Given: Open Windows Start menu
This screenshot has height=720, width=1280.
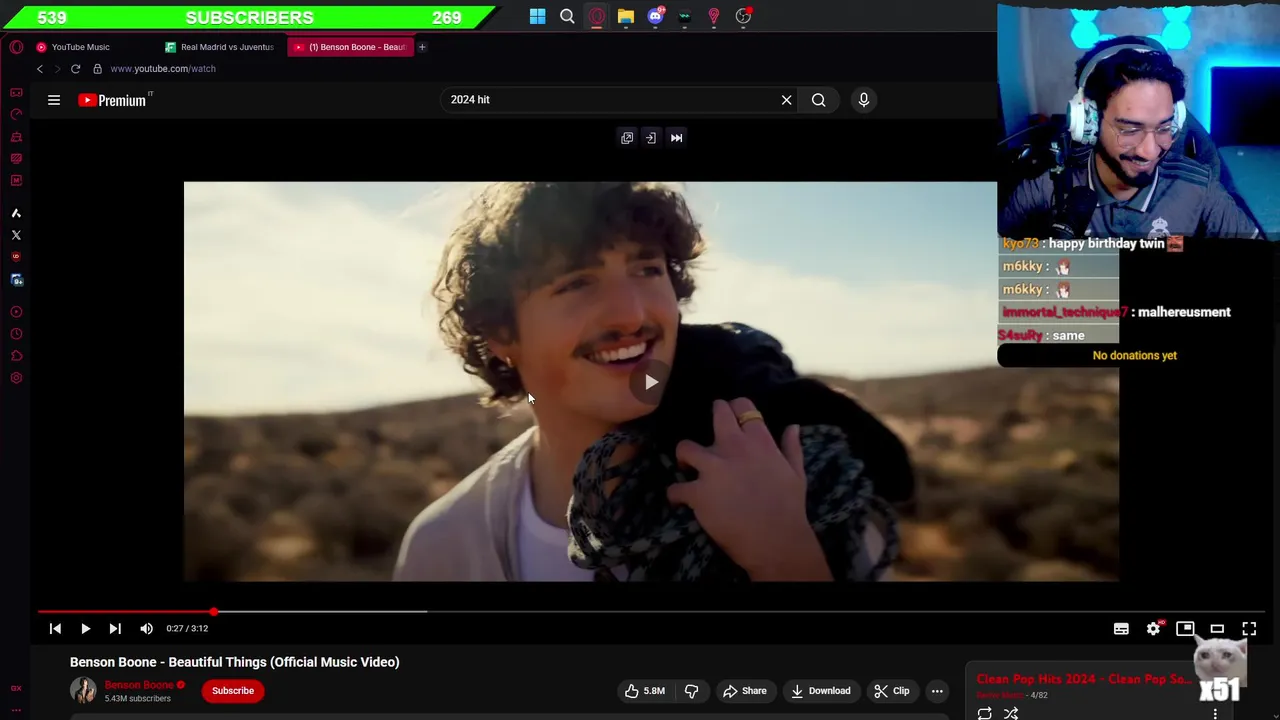Looking at the screenshot, I should [538, 16].
